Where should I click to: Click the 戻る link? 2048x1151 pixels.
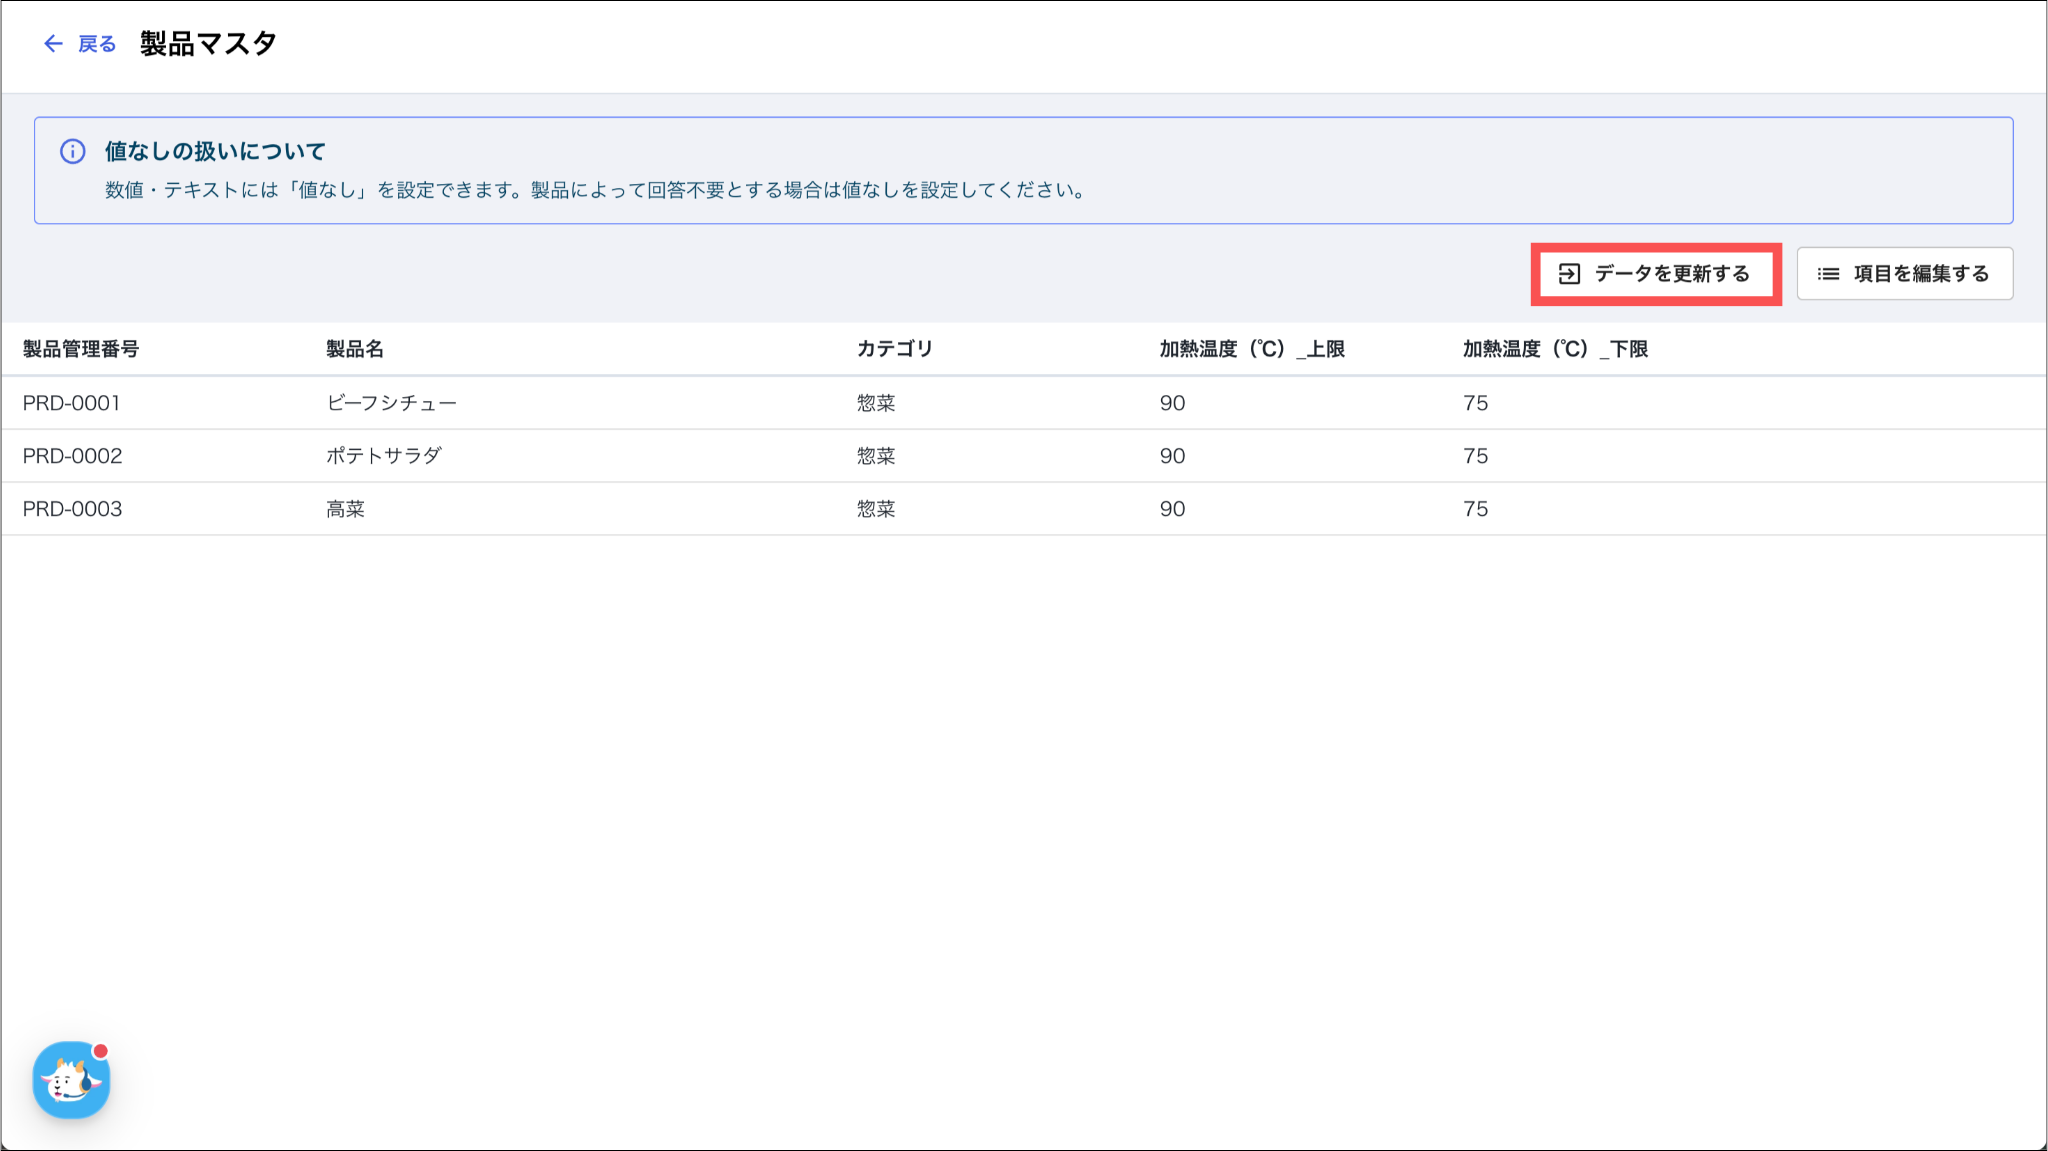point(97,44)
